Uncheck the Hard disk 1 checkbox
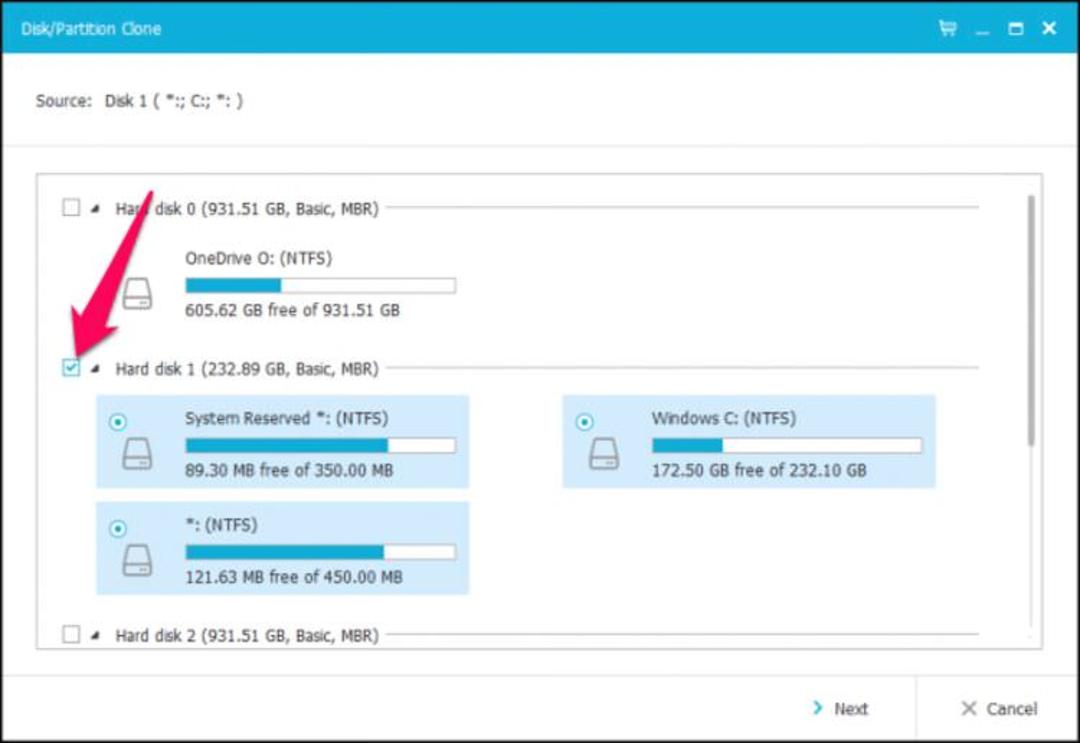This screenshot has height=743, width=1080. [x=71, y=368]
